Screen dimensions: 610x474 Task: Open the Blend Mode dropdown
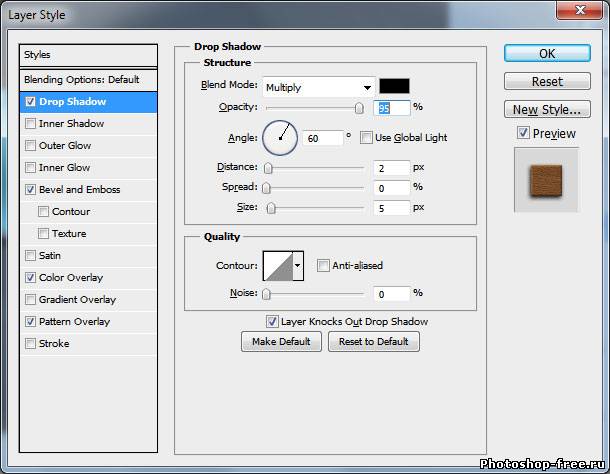tap(318, 87)
